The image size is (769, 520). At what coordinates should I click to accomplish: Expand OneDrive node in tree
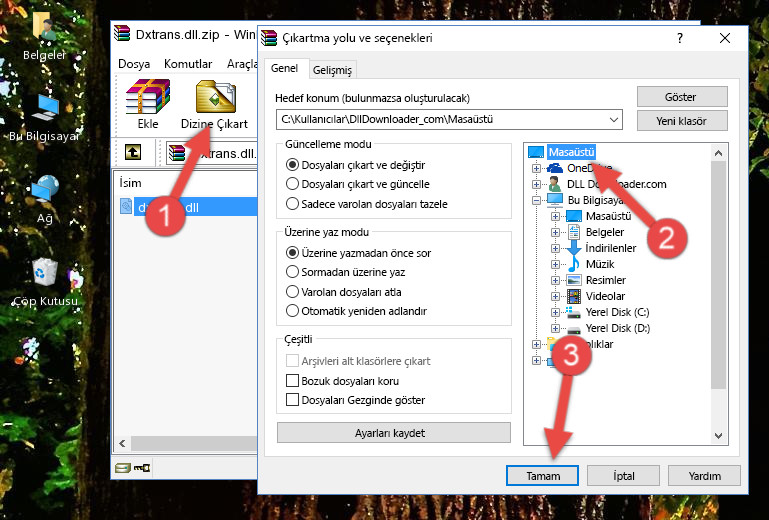(x=536, y=168)
